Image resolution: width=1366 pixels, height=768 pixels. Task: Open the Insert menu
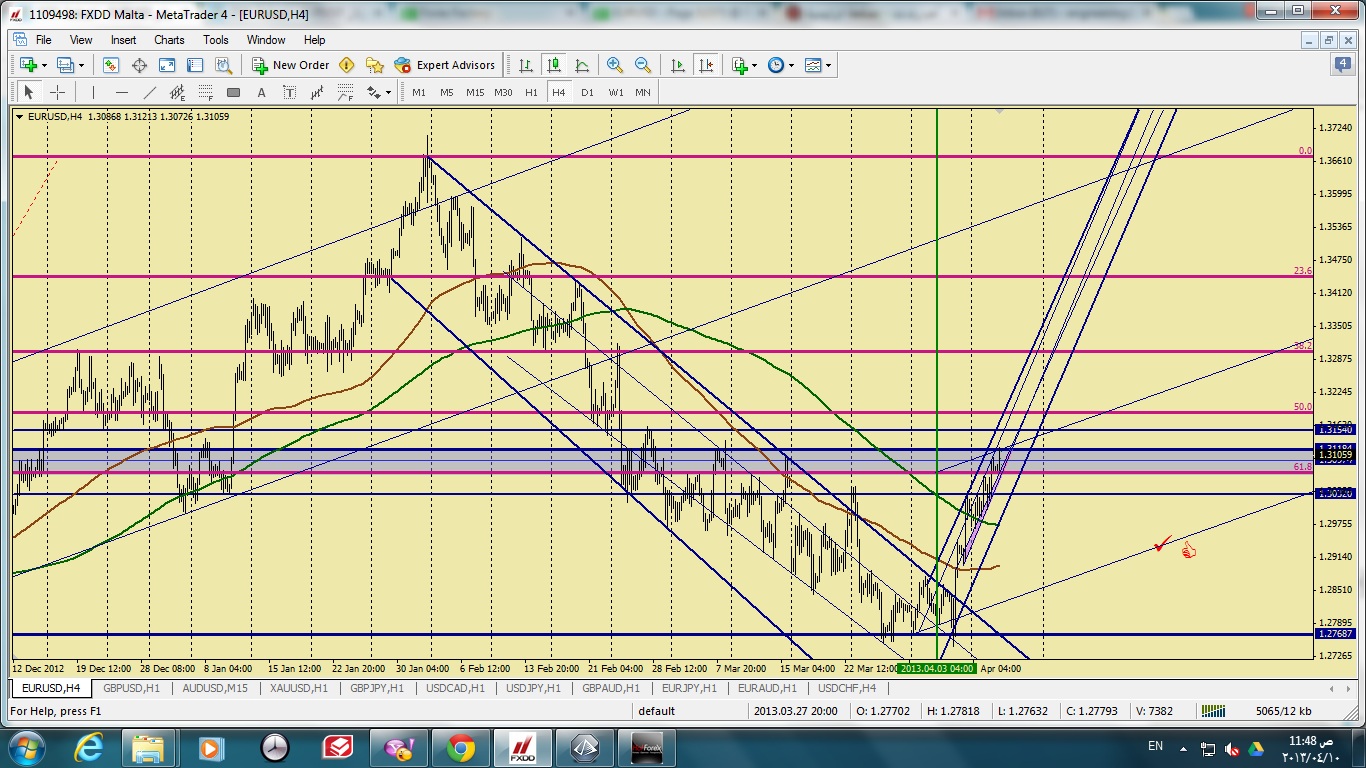coord(124,40)
